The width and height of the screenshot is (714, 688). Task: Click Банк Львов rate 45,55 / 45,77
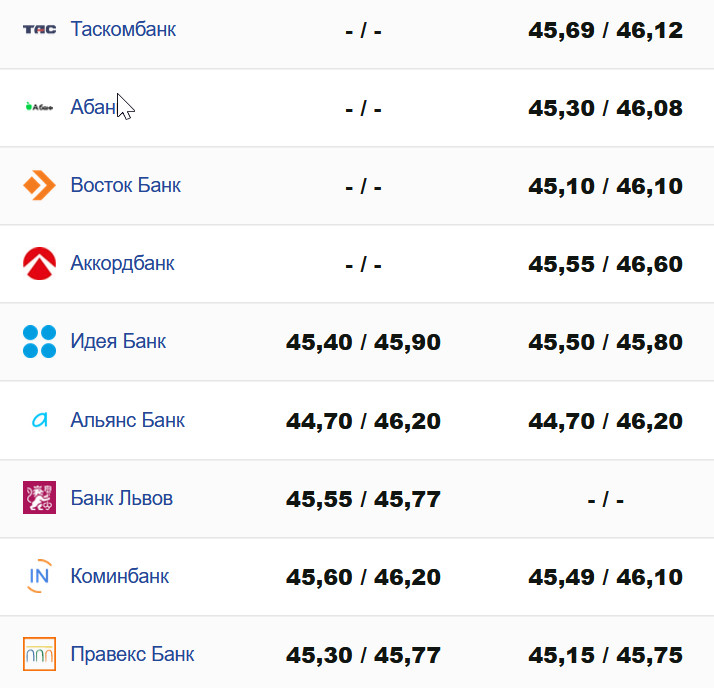click(x=363, y=499)
